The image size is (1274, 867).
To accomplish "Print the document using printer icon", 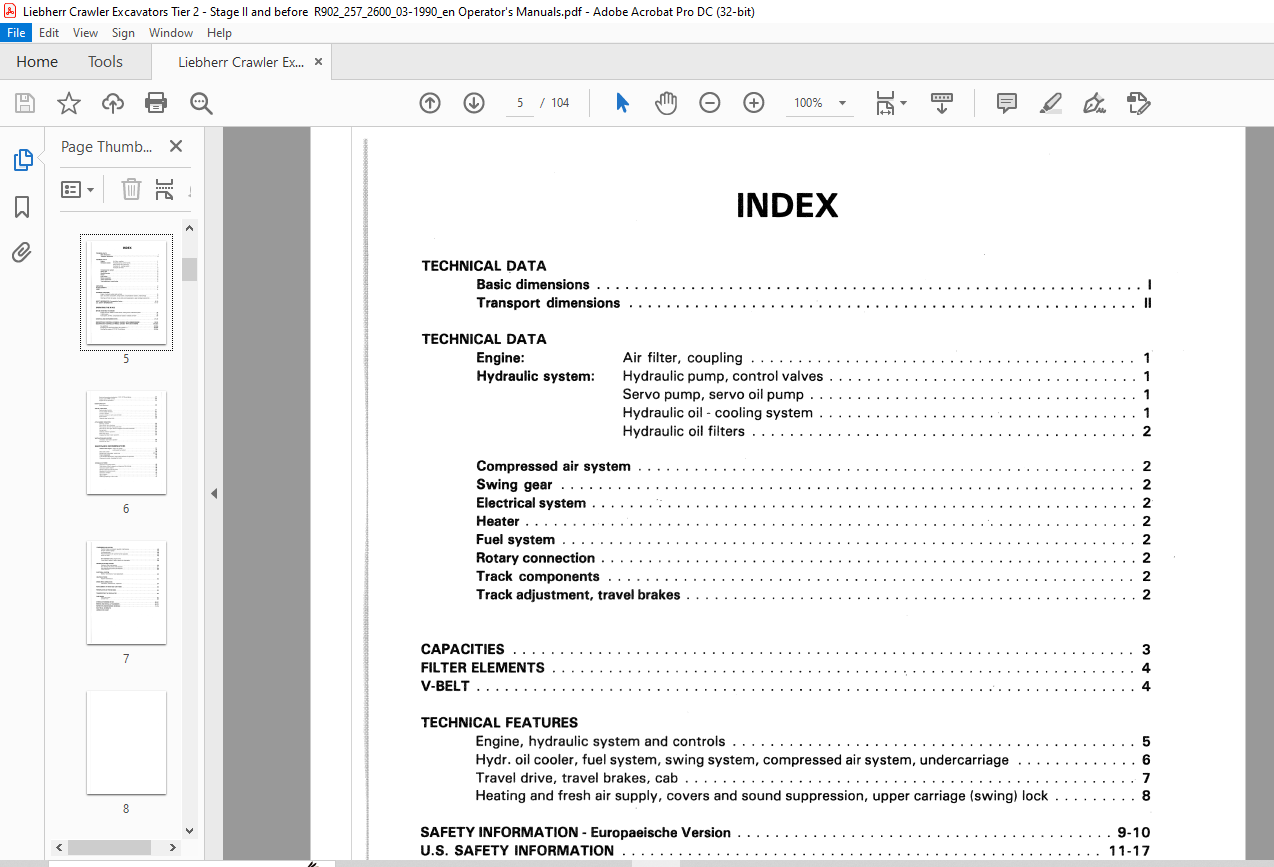I will click(156, 103).
